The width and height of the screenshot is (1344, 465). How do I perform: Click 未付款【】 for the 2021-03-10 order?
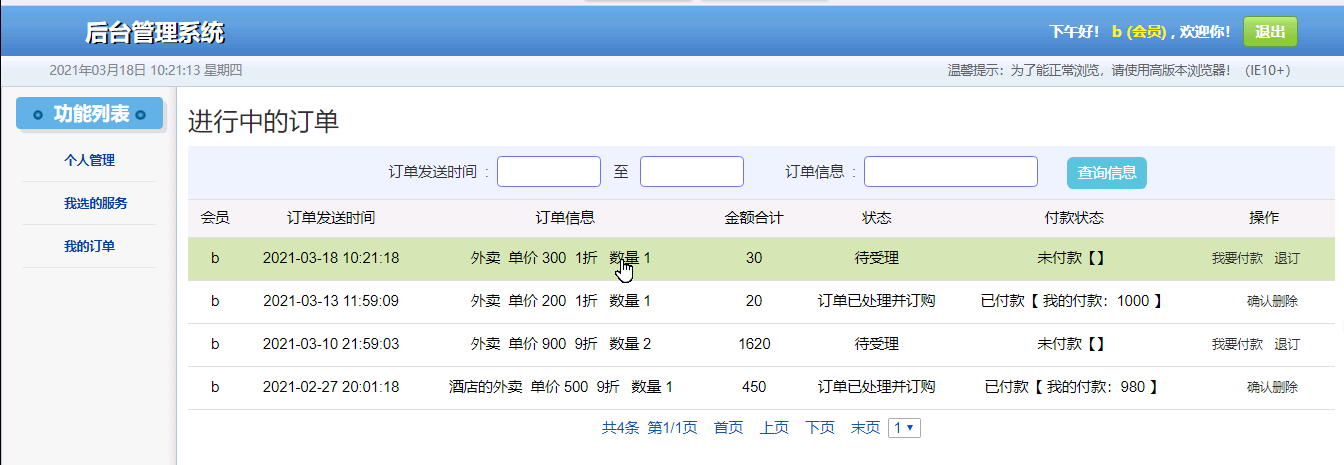(x=1073, y=344)
